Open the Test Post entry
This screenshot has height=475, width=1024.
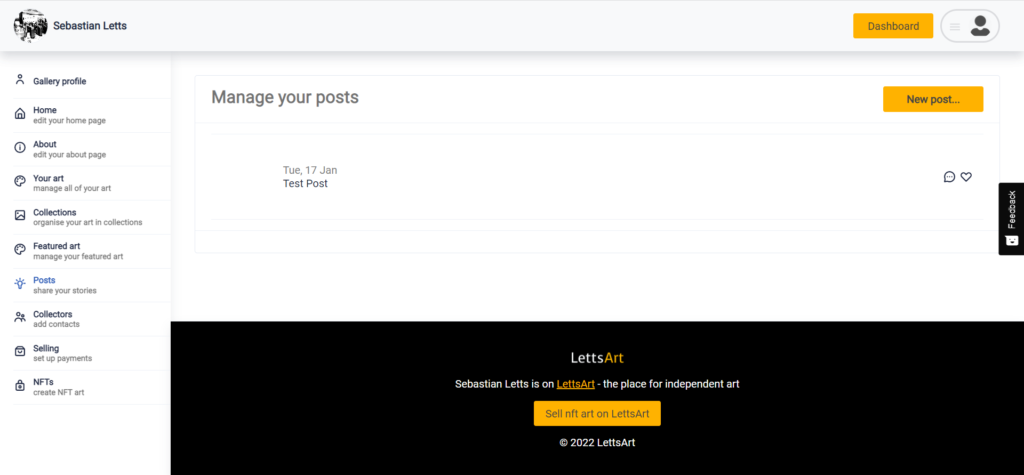pyautogui.click(x=305, y=184)
